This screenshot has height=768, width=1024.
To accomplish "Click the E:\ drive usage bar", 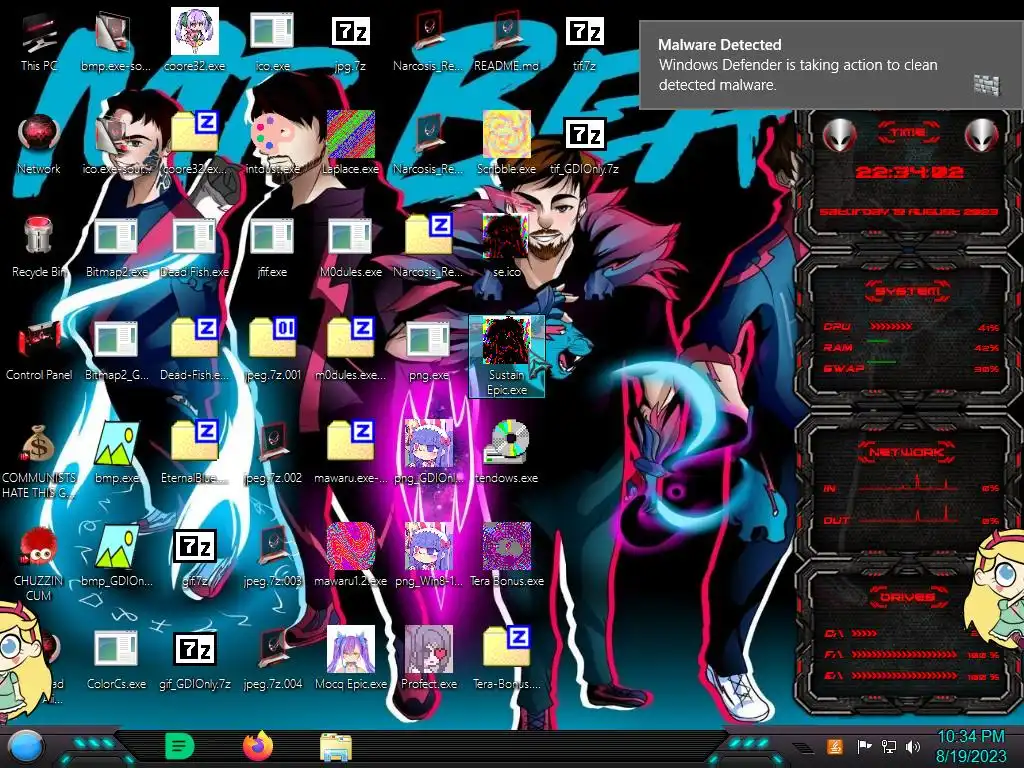I will click(x=904, y=676).
